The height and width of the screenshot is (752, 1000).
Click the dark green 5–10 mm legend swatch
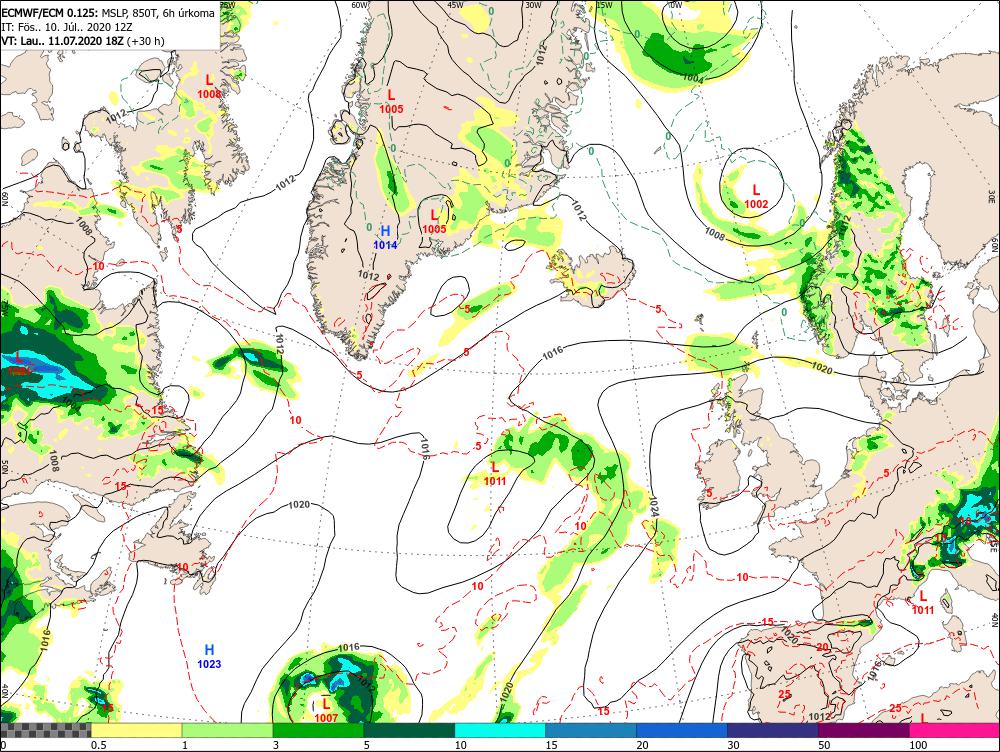point(409,730)
